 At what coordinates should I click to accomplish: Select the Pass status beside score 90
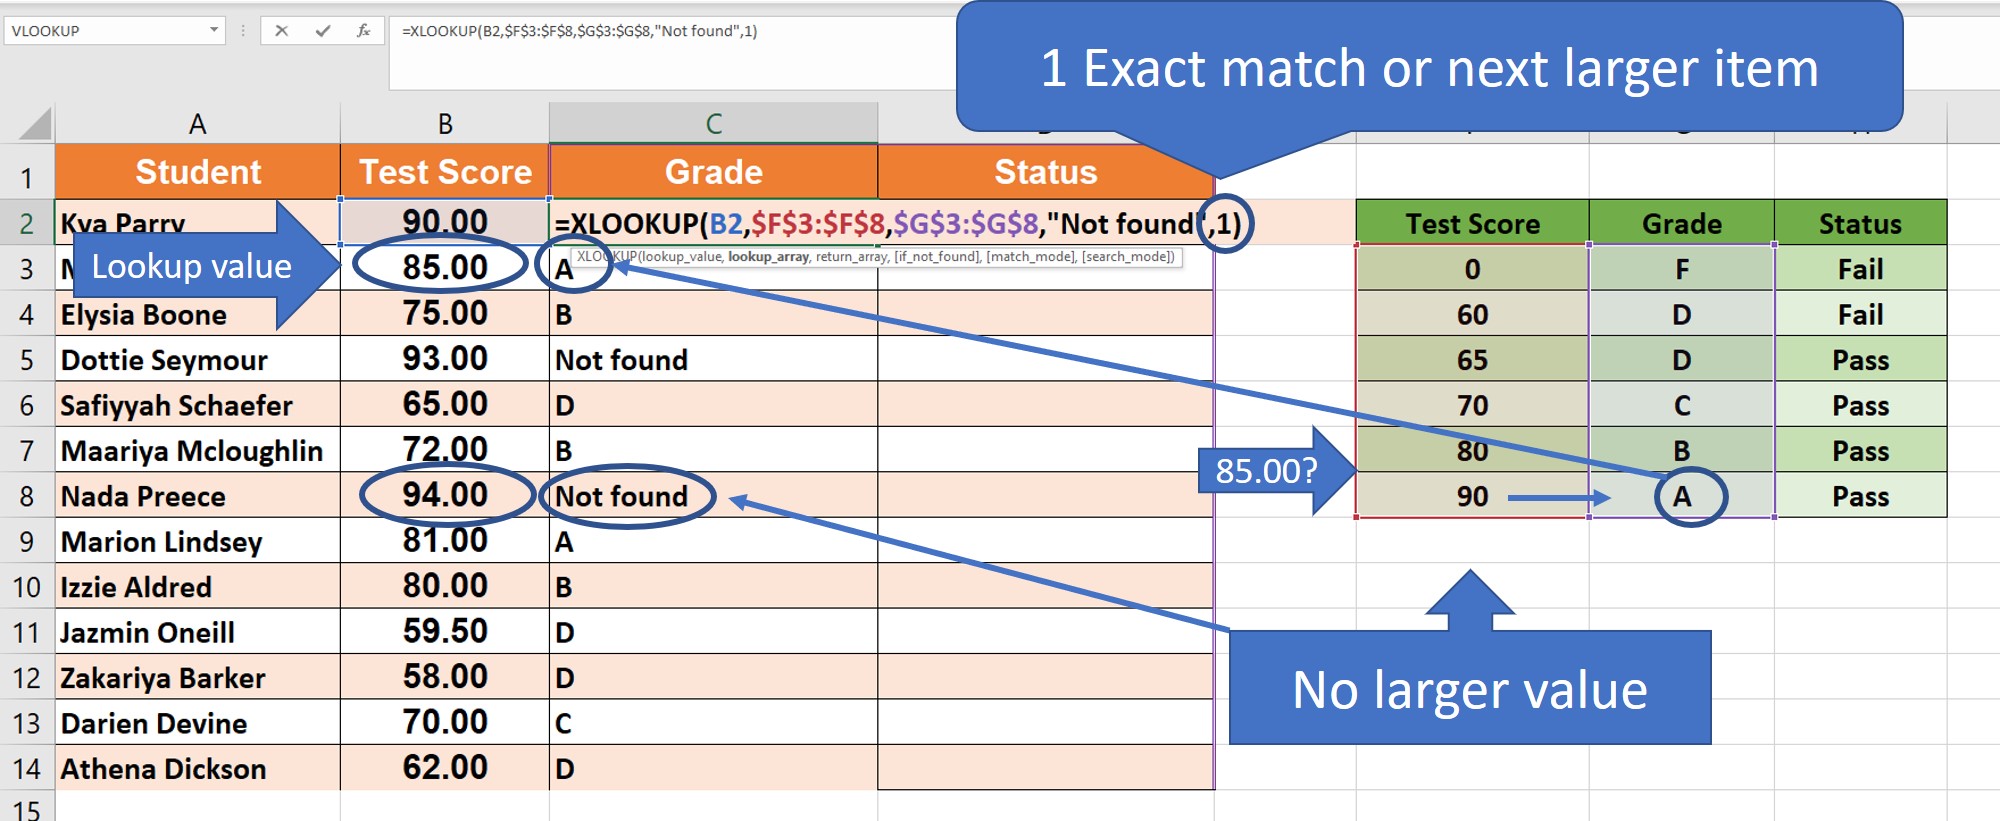tap(1860, 496)
